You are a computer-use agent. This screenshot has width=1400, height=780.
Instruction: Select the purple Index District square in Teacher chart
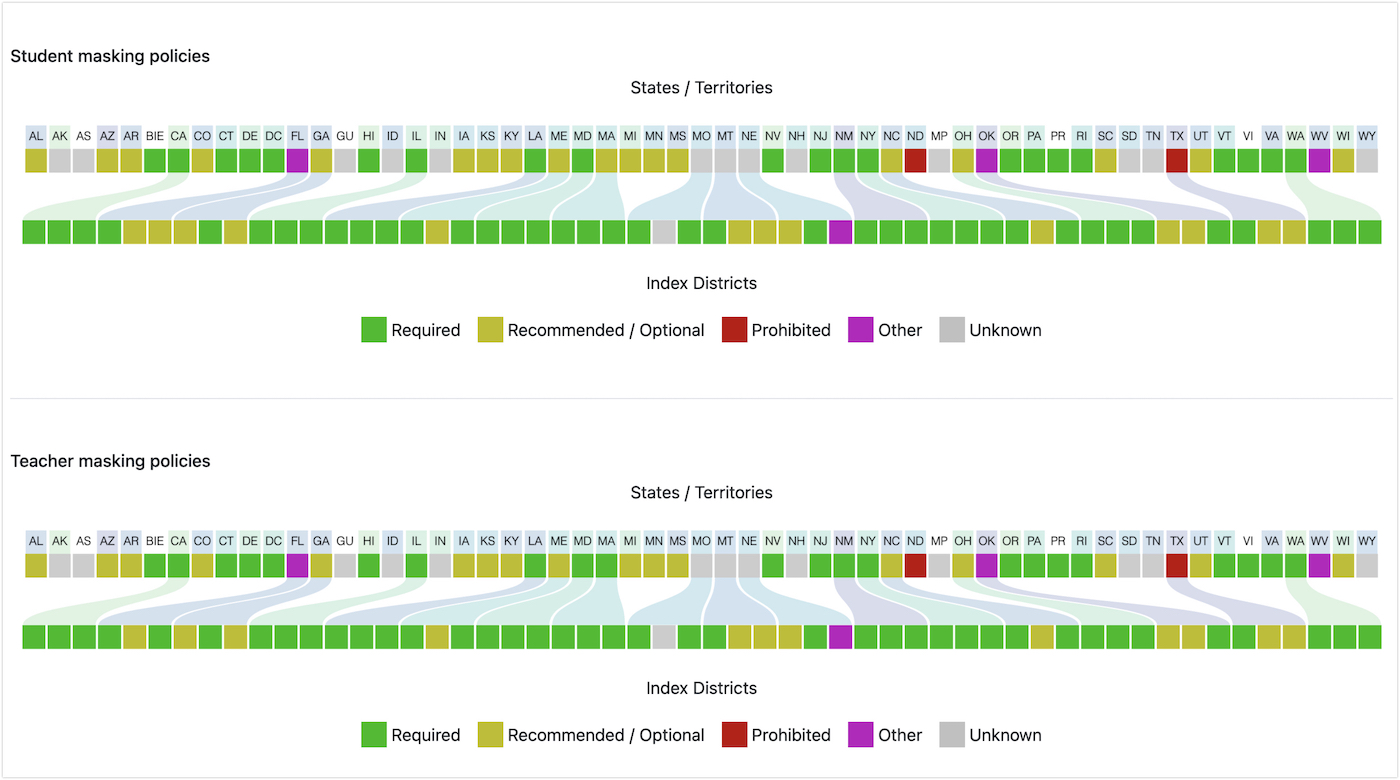840,637
